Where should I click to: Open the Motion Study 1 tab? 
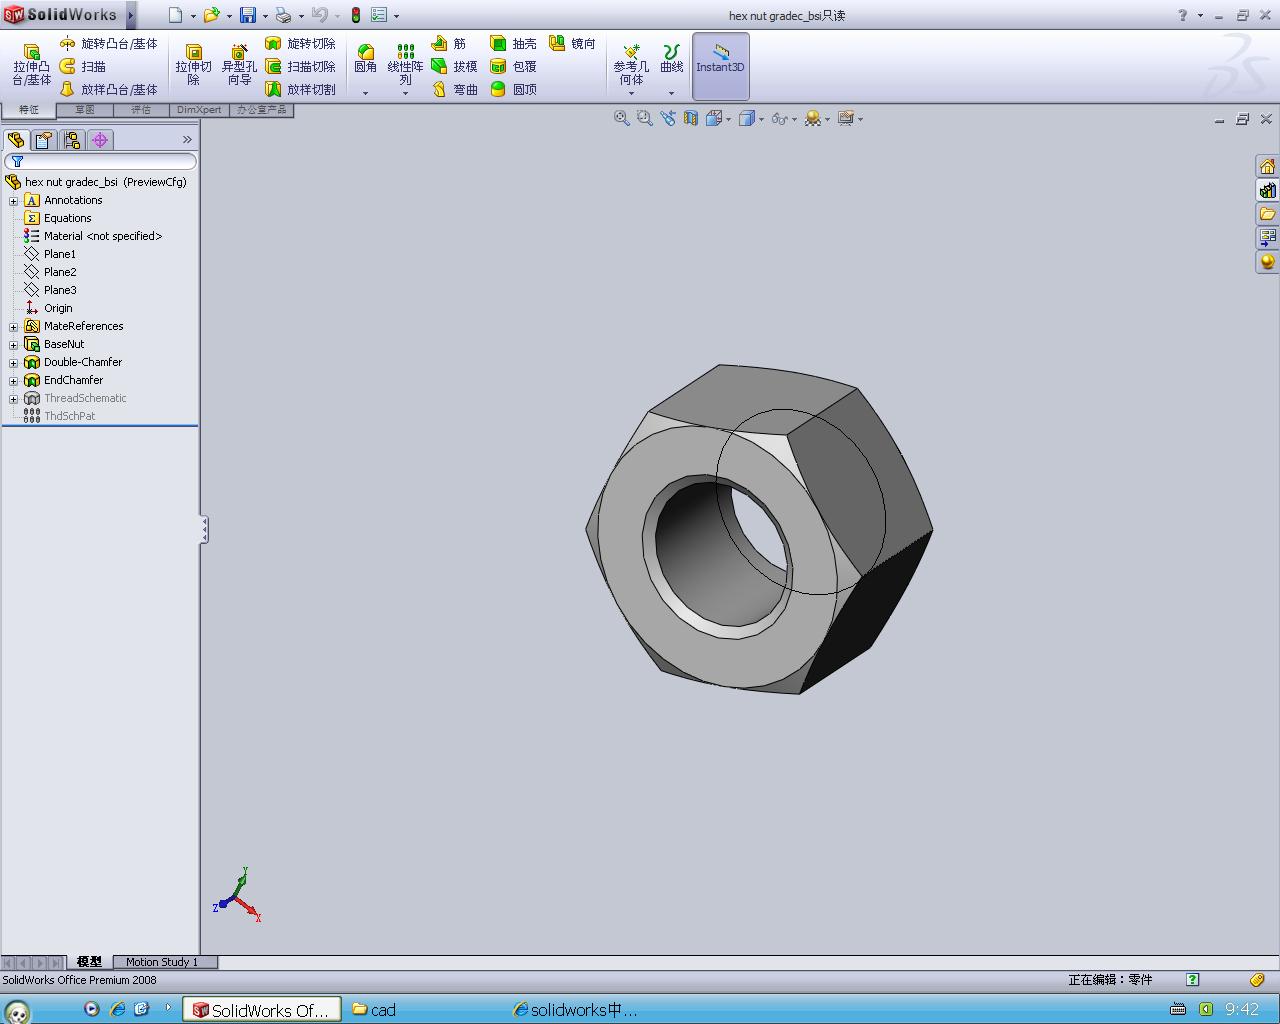click(162, 962)
